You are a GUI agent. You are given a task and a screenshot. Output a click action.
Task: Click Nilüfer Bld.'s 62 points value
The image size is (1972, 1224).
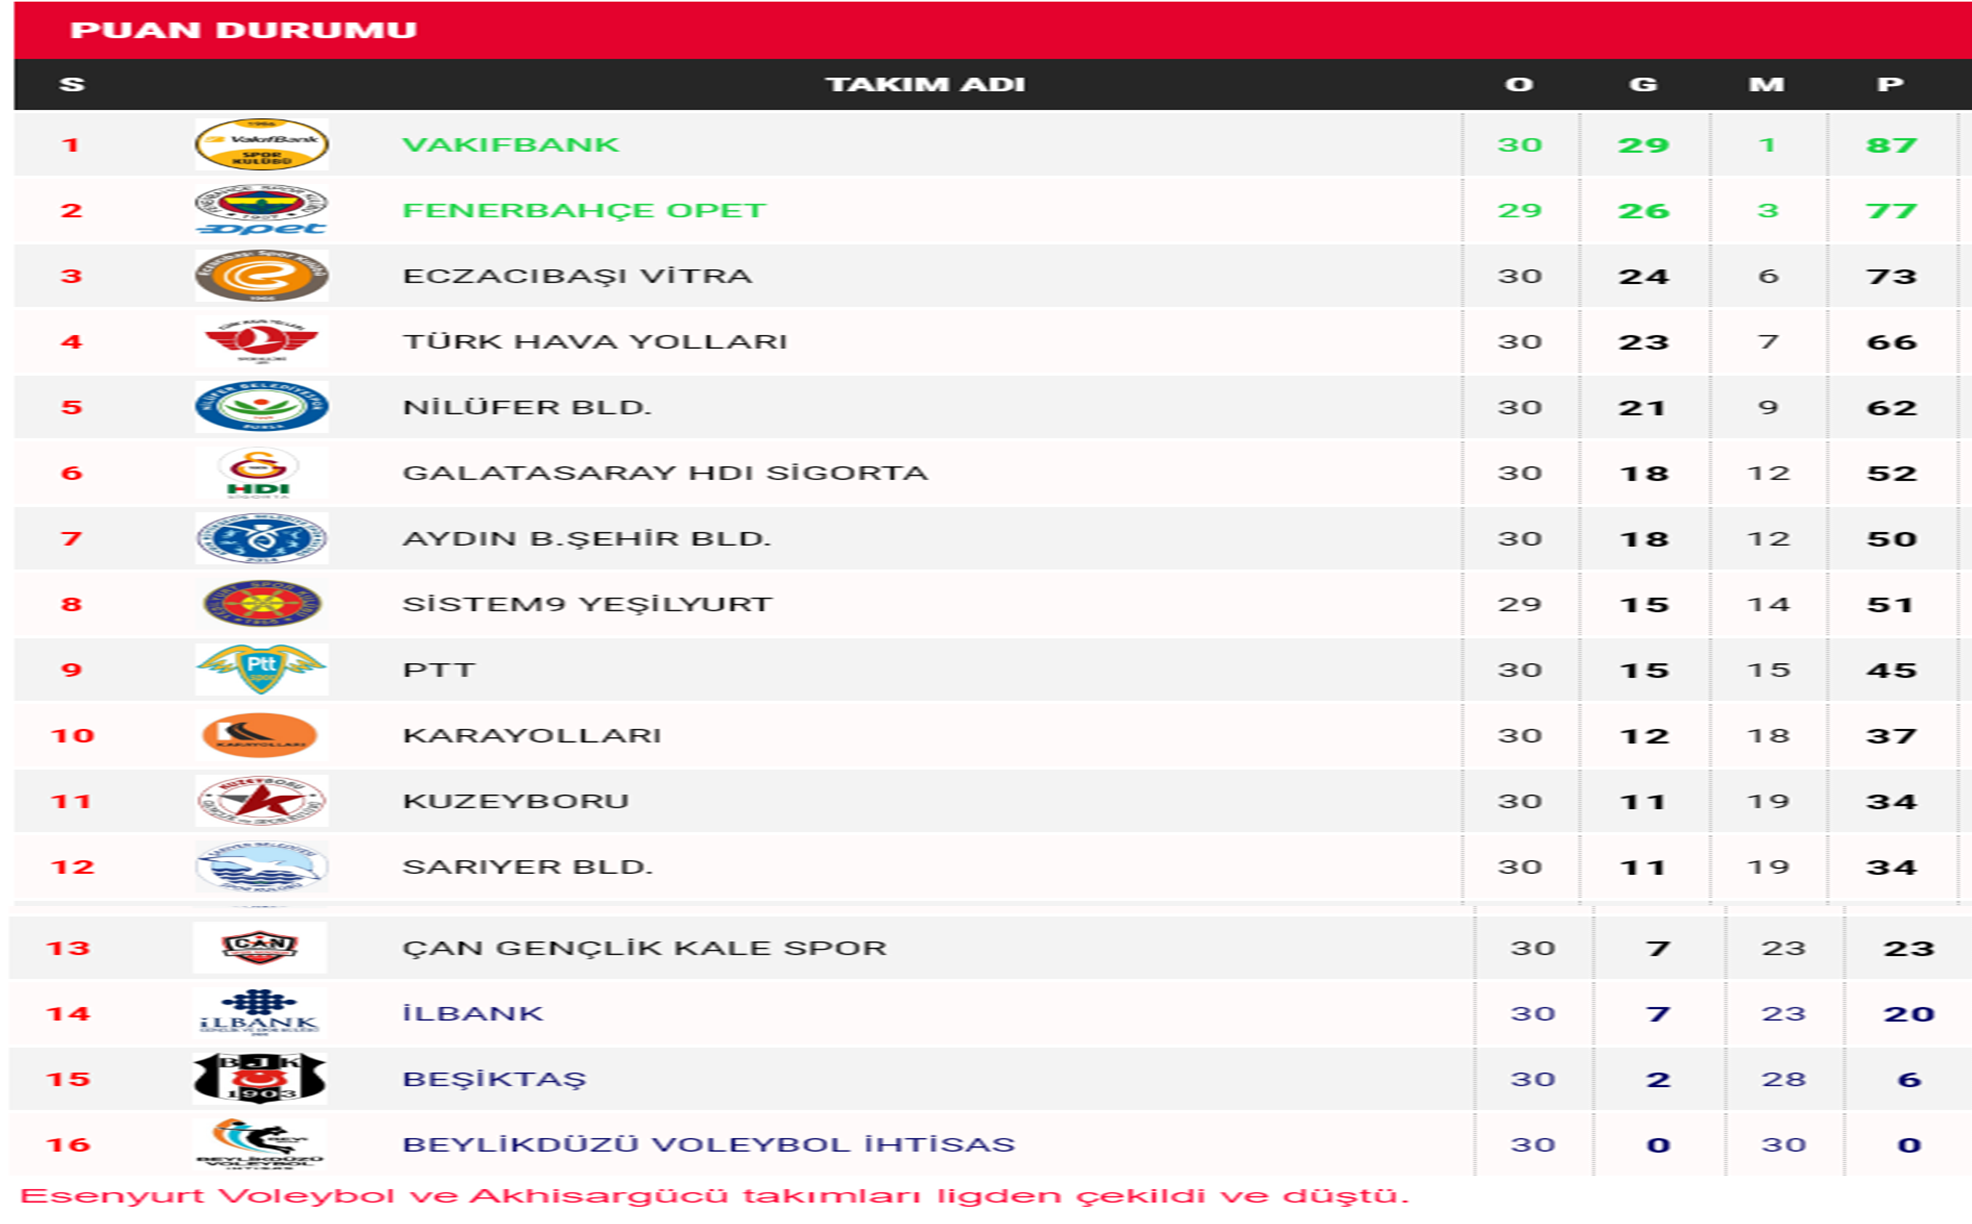point(1891,408)
